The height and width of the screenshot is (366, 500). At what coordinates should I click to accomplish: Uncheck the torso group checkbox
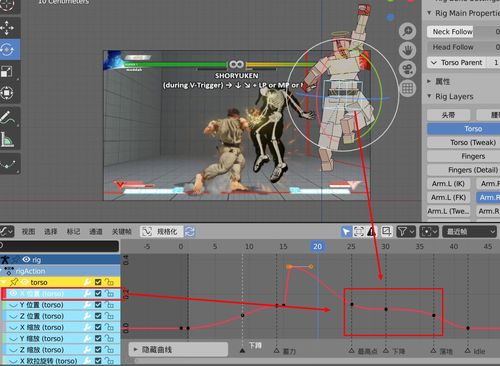[x=98, y=282]
